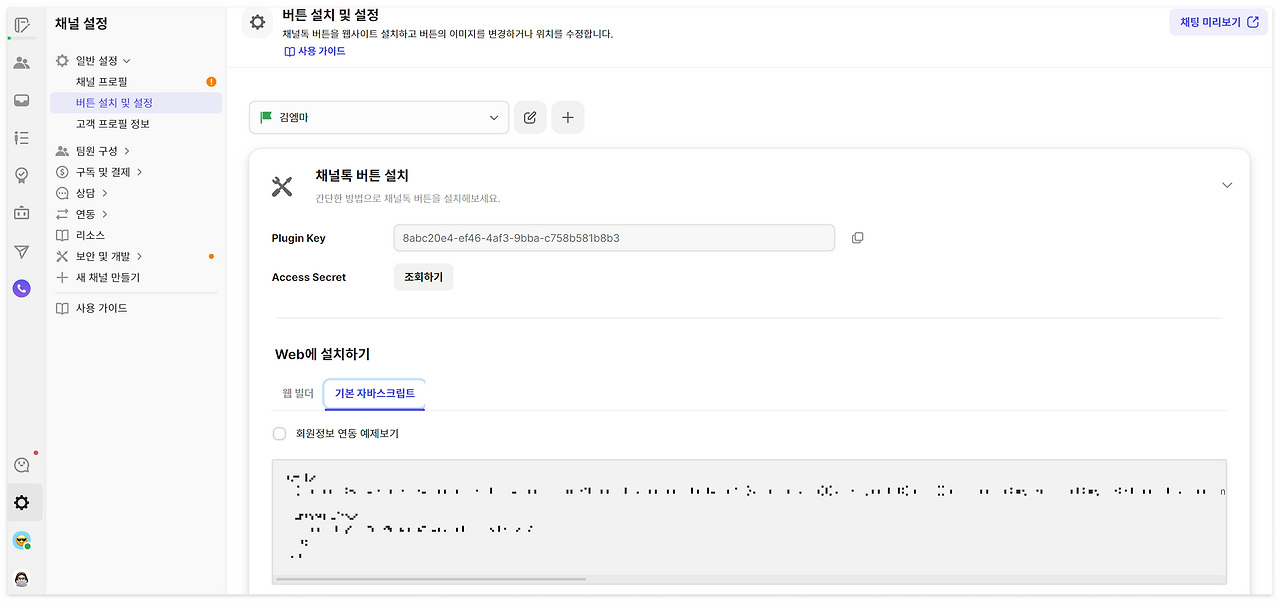Open the marketing list icon in sidebar
Image resolution: width=1280 pixels, height=602 pixels.
(21, 137)
